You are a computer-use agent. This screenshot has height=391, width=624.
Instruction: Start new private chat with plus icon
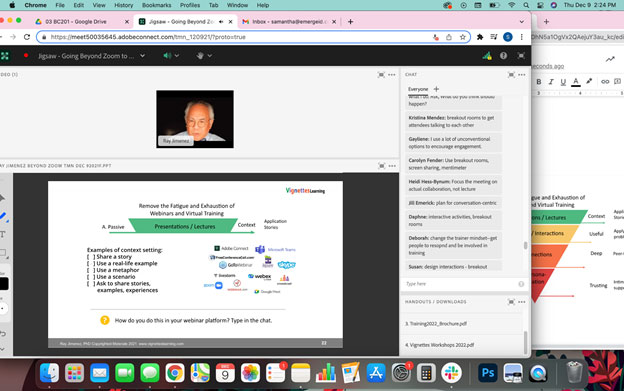click(x=436, y=89)
